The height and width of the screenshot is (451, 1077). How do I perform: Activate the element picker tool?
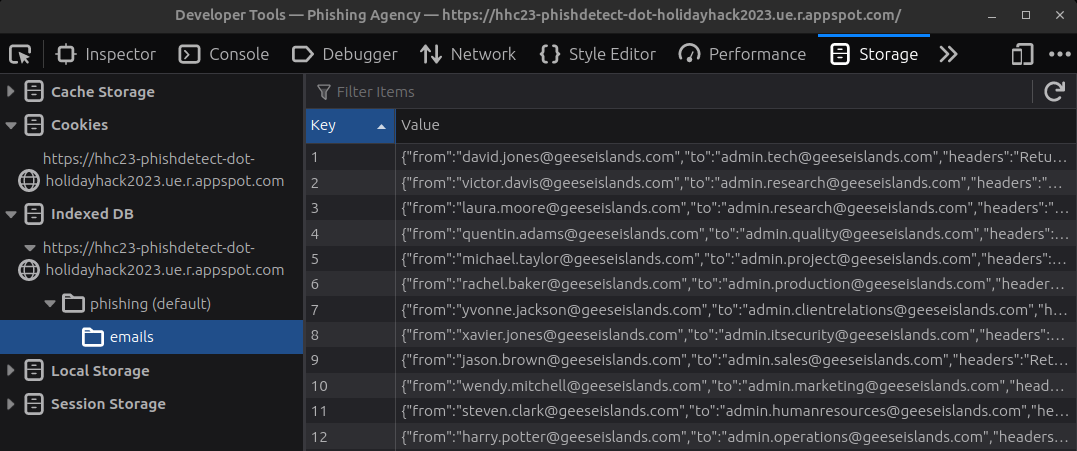tap(20, 54)
